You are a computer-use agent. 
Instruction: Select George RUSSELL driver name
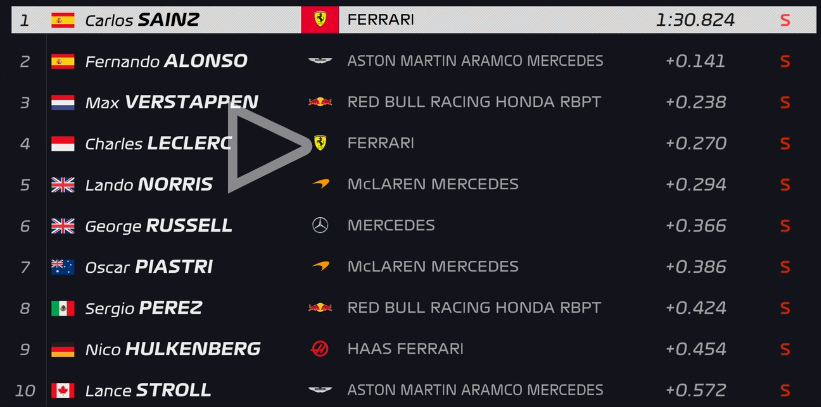coord(159,226)
